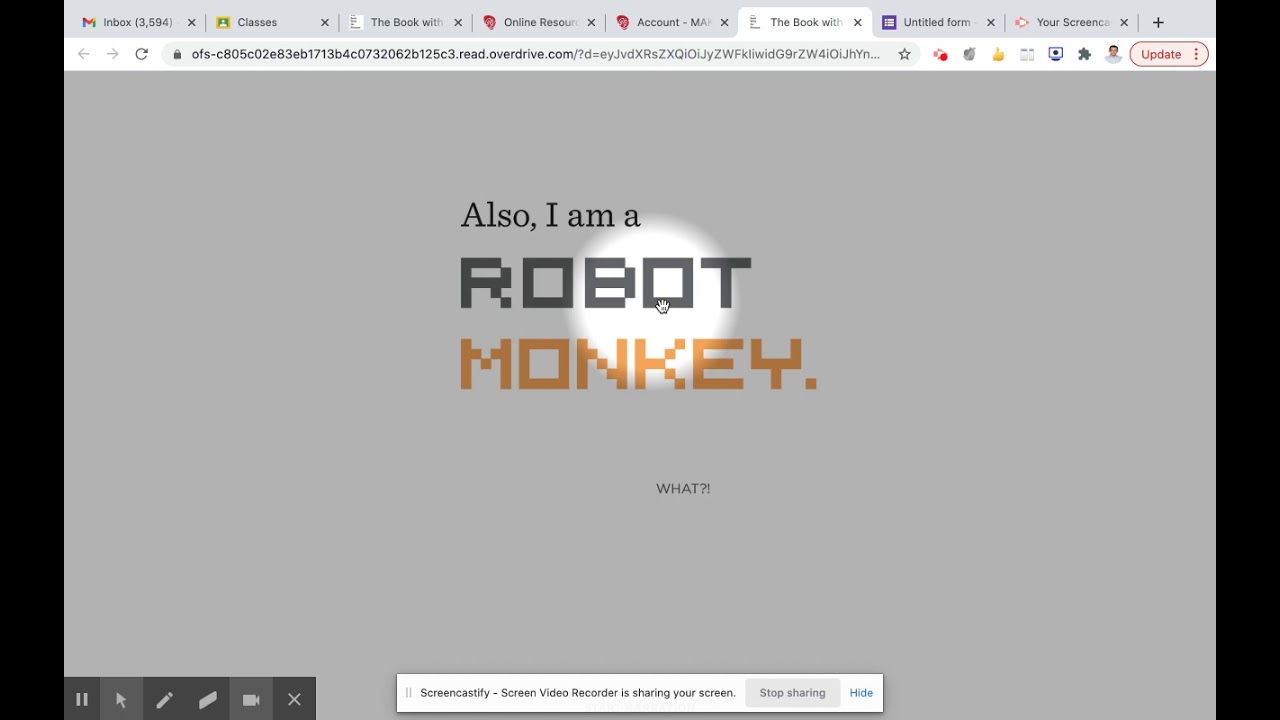Close the Screencastify drawing toolbar
Screen dimensions: 1280x720
pyautogui.click(x=294, y=699)
